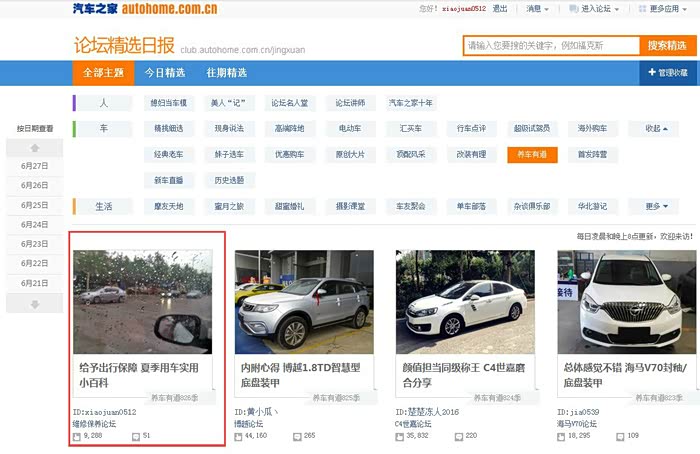Click the keyword search input field

point(551,46)
